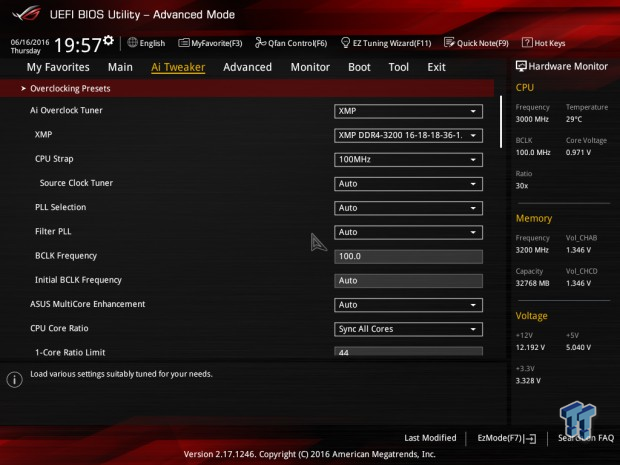The height and width of the screenshot is (465, 620).
Task: Open the XMP profile dropdown
Action: pos(408,135)
